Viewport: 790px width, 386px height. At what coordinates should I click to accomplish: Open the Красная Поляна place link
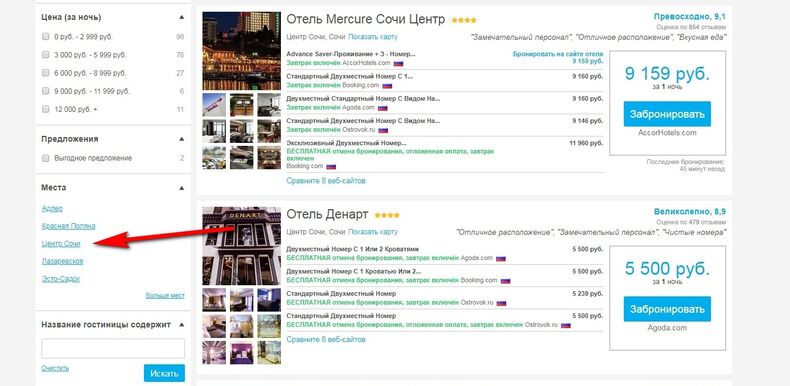[69, 226]
